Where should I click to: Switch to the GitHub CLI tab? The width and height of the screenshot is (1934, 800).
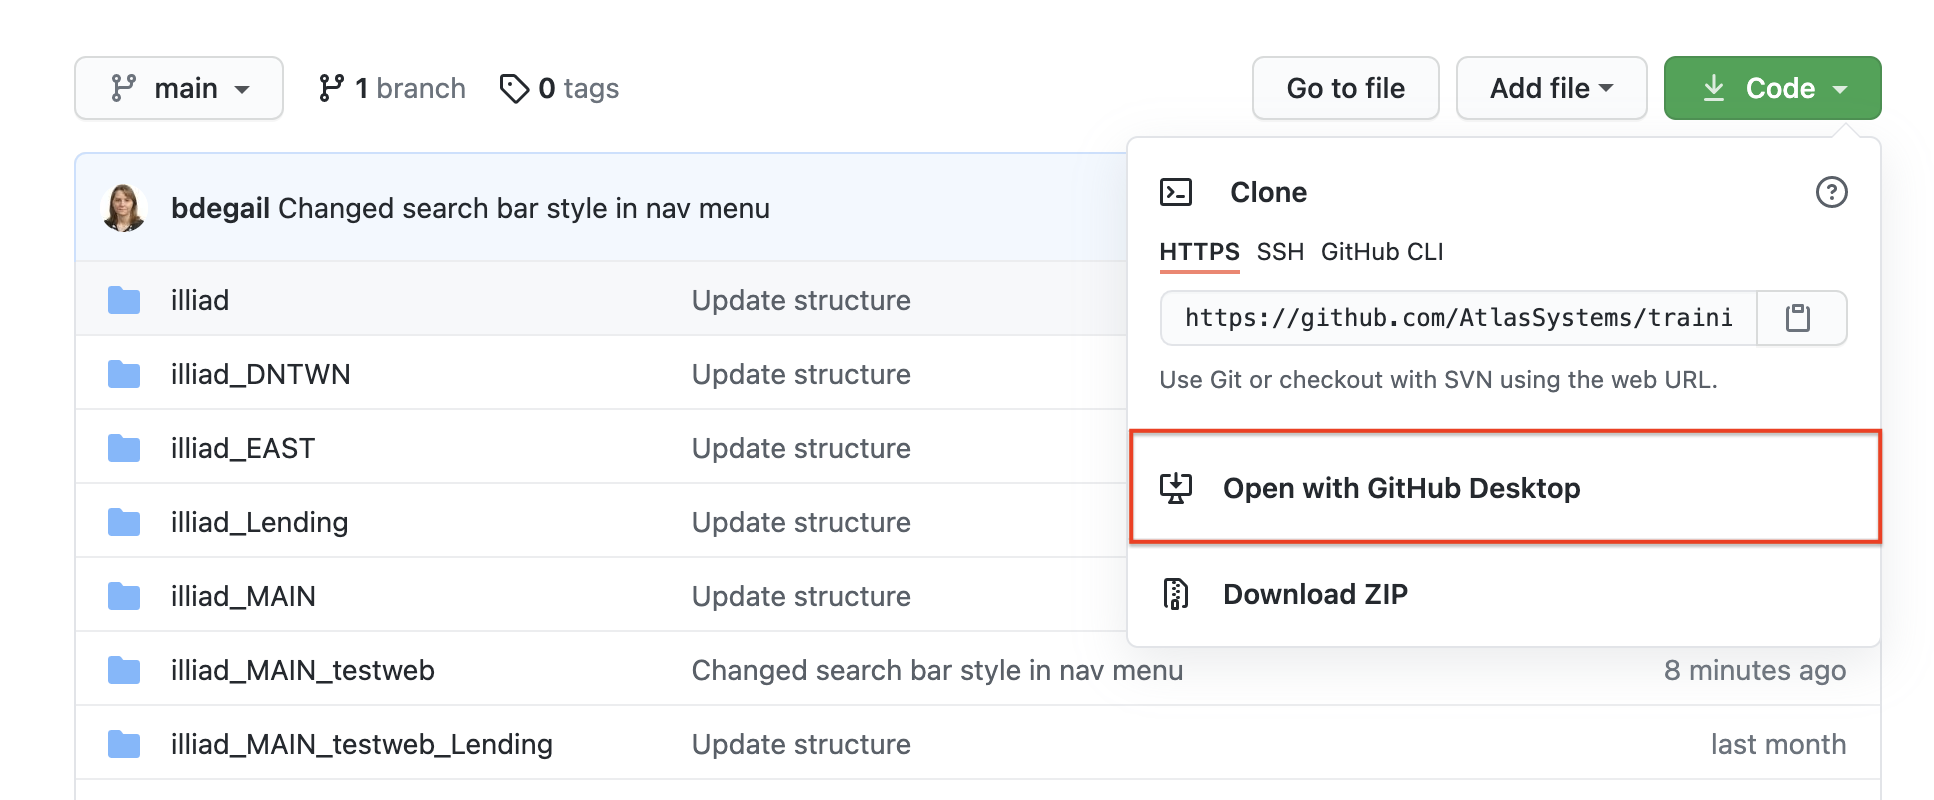coord(1382,252)
